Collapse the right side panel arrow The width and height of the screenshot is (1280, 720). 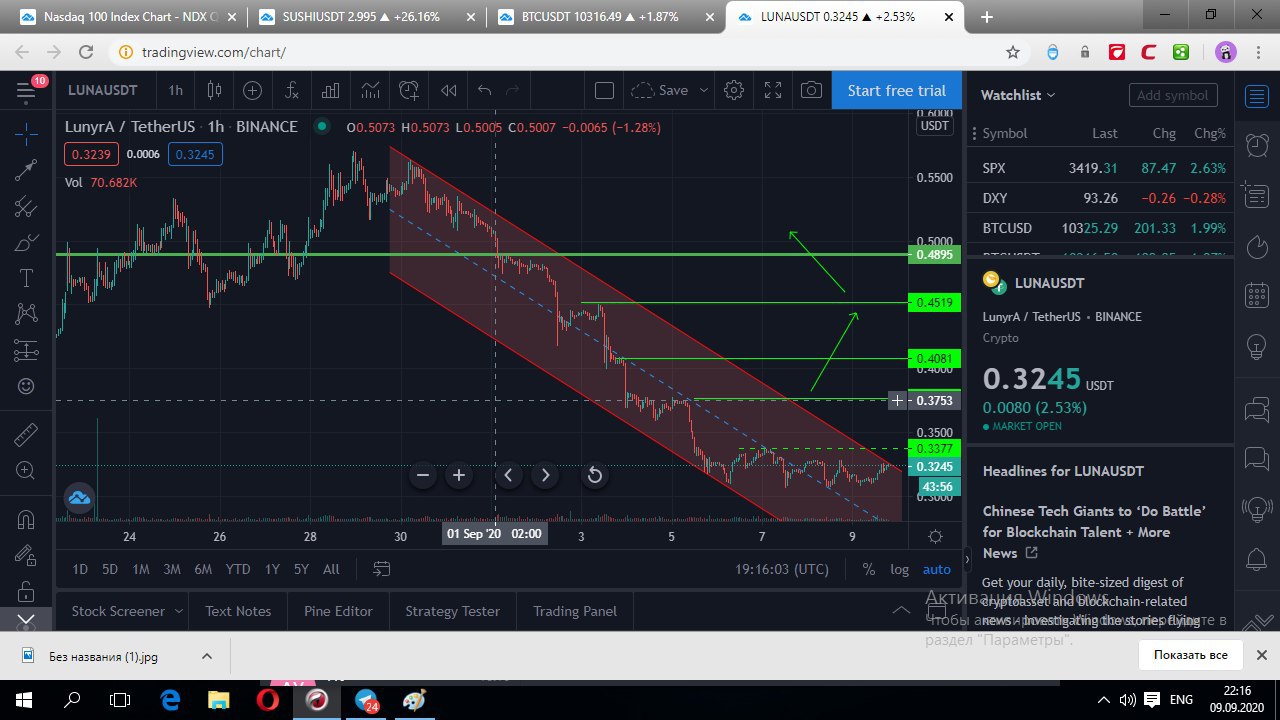point(966,559)
